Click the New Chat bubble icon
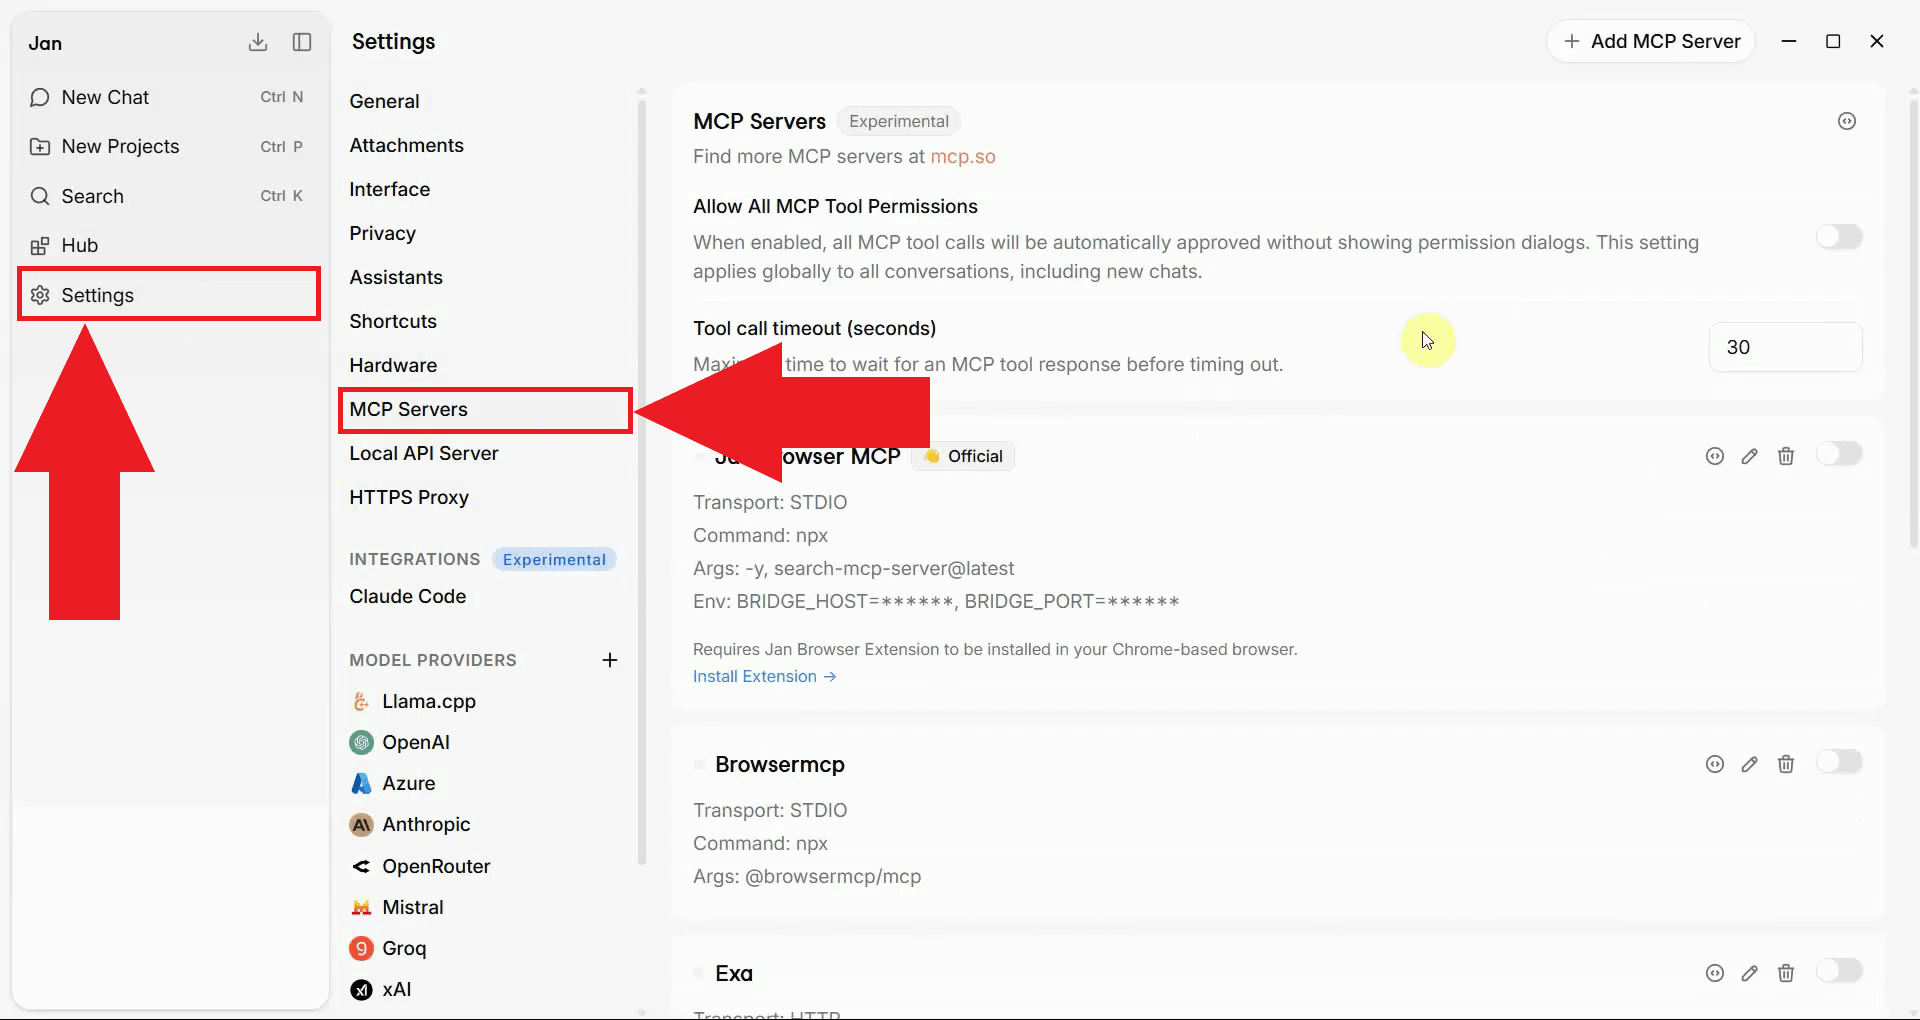This screenshot has height=1020, width=1920. pyautogui.click(x=40, y=97)
